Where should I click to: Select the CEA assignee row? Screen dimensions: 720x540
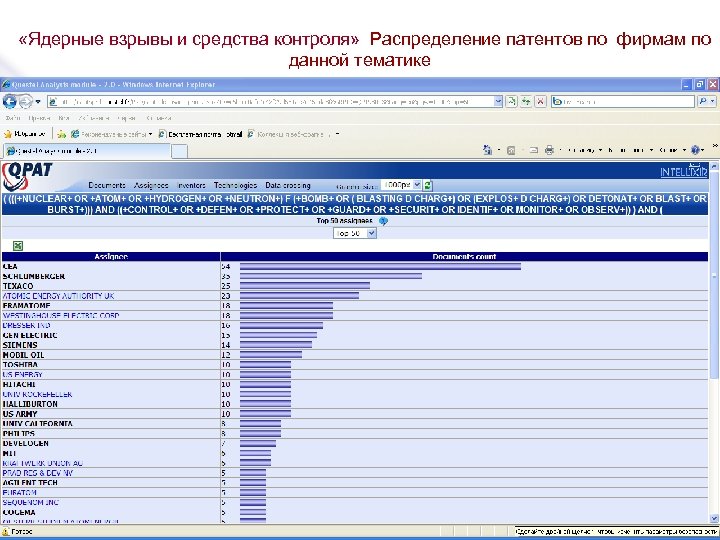(x=355, y=266)
